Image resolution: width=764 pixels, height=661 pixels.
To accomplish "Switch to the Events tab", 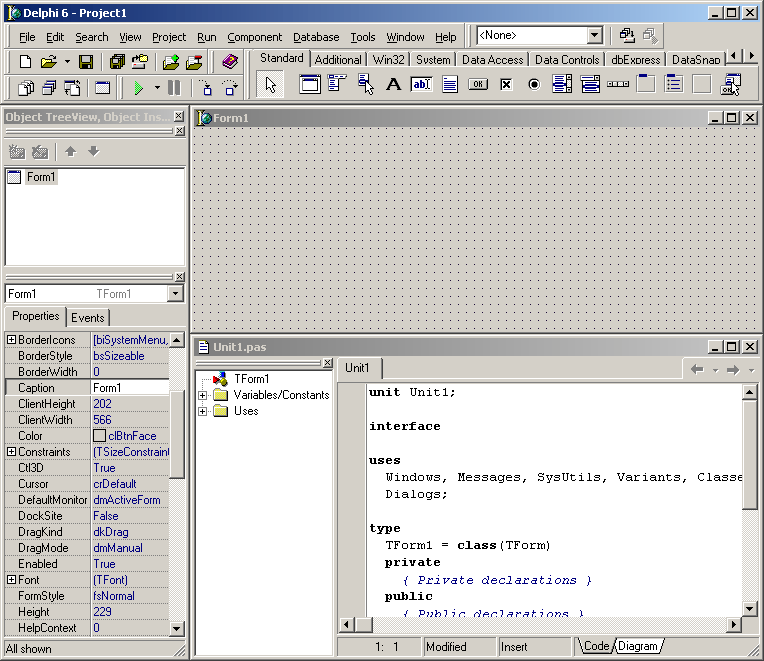I will 88,318.
